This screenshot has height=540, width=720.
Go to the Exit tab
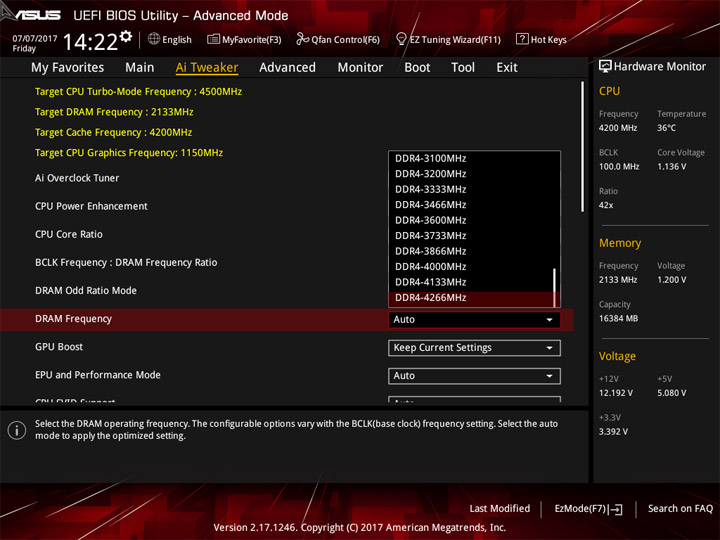[506, 68]
